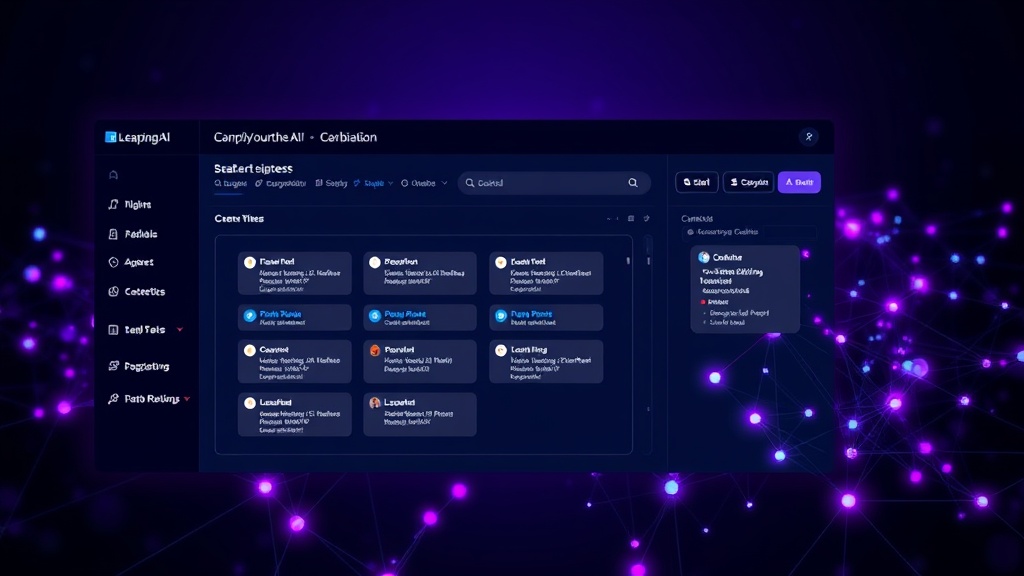
Task: Click the red-dot status line in Cofiulse card
Action: pyautogui.click(x=715, y=302)
